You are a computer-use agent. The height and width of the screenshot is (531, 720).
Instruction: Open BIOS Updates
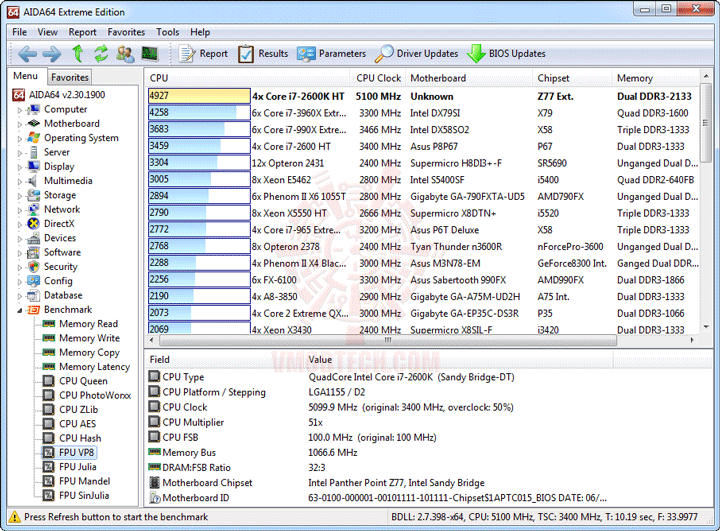pos(506,54)
